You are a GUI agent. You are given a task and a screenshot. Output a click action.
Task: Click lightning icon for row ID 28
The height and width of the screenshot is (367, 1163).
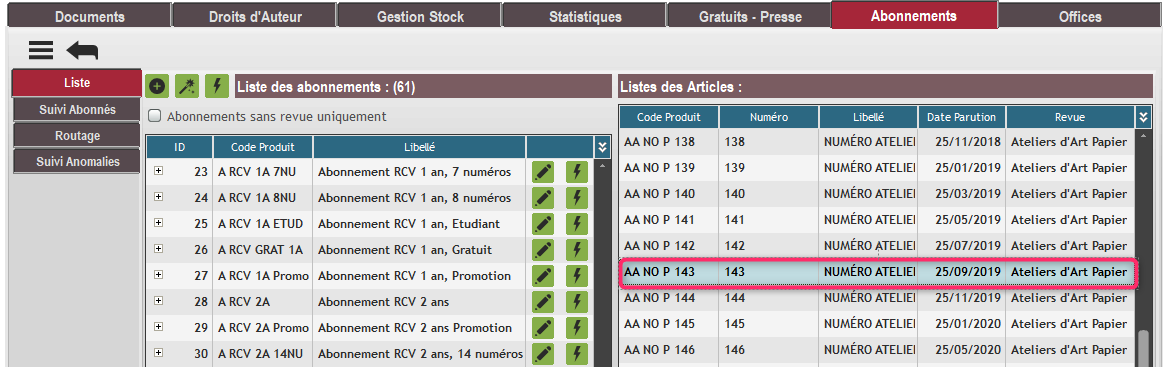click(577, 302)
